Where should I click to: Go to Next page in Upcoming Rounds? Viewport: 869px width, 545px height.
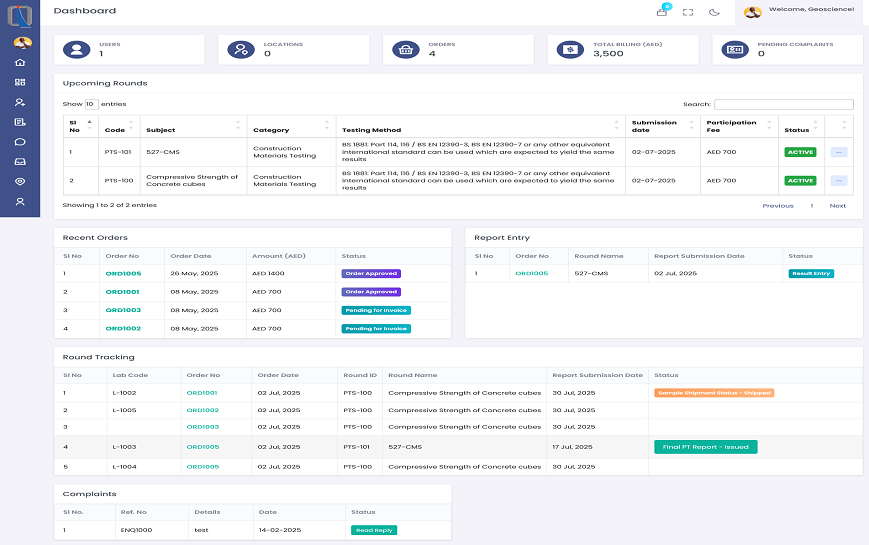(837, 206)
